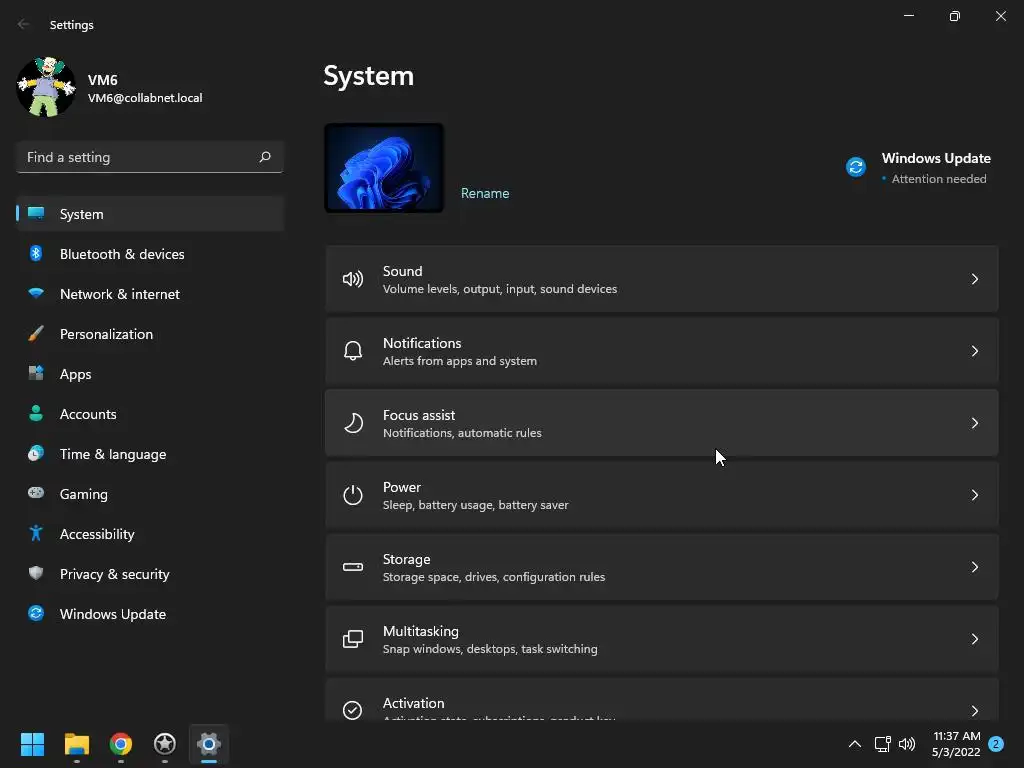Viewport: 1024px width, 768px height.
Task: Click the Find a setting search box
Action: pyautogui.click(x=150, y=157)
